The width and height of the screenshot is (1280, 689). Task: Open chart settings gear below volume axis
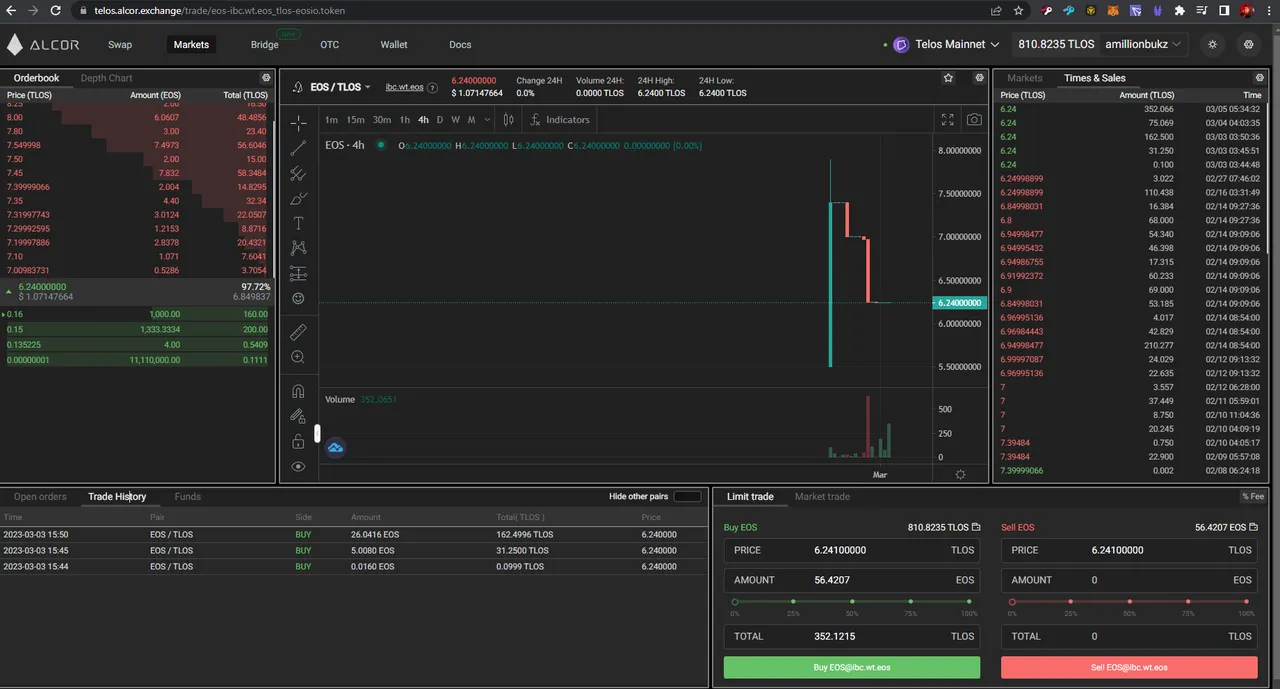point(960,474)
